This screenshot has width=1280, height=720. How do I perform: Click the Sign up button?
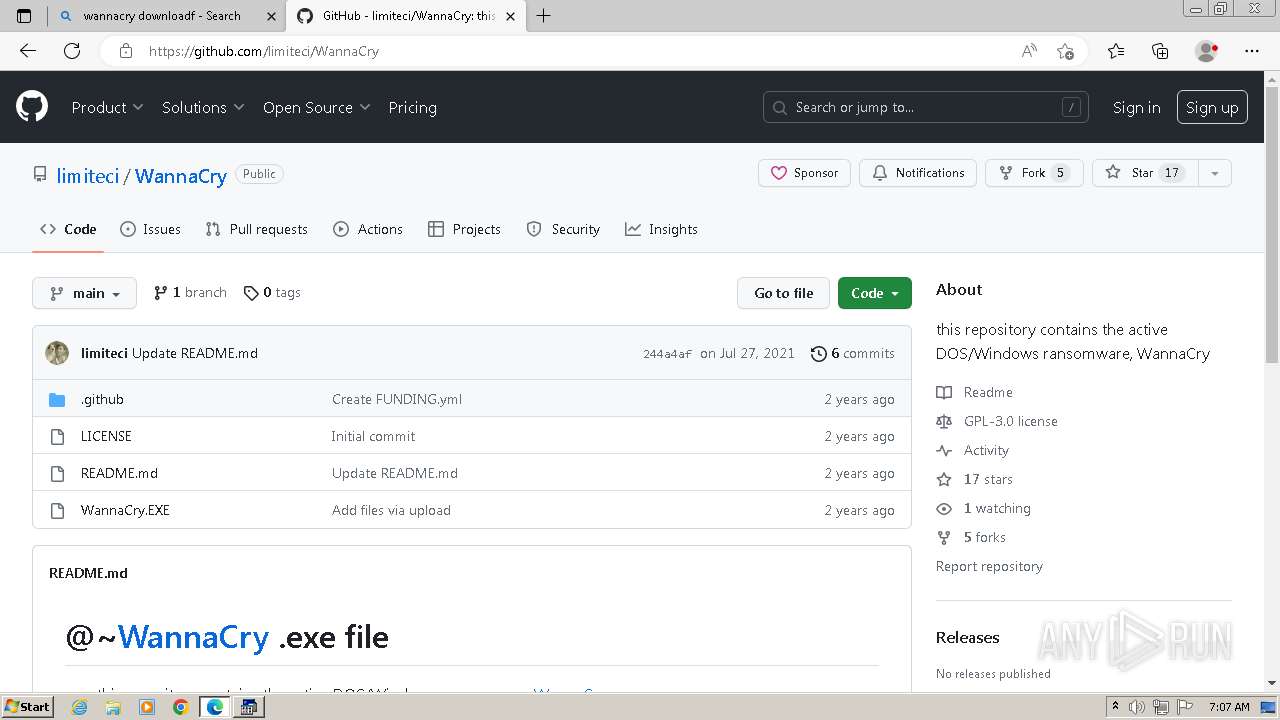1212,107
